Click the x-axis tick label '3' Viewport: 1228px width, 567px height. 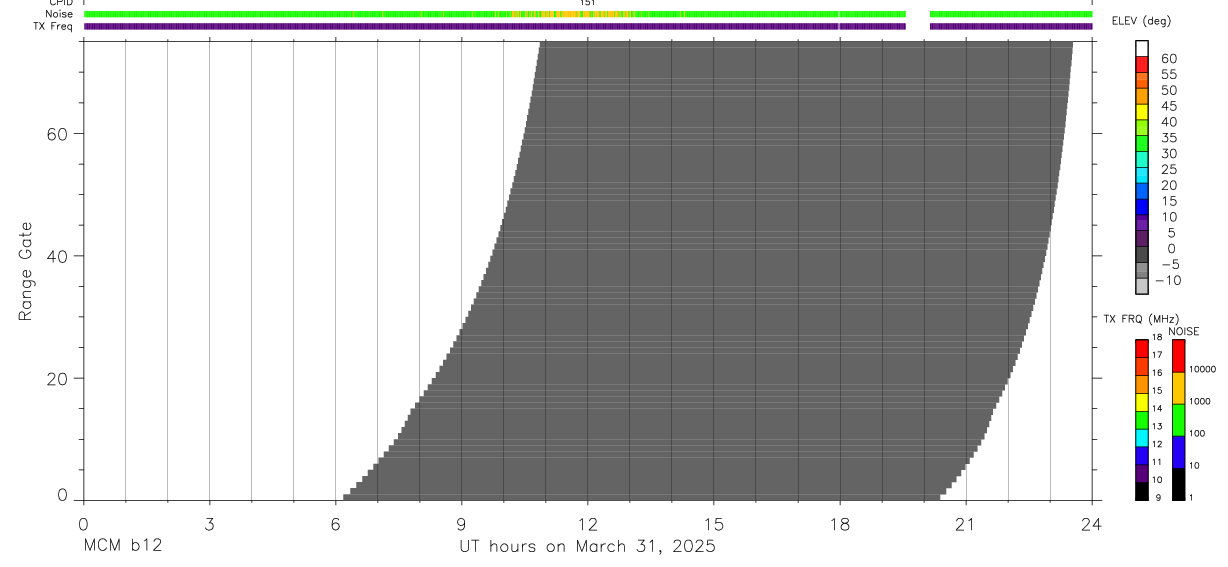209,524
